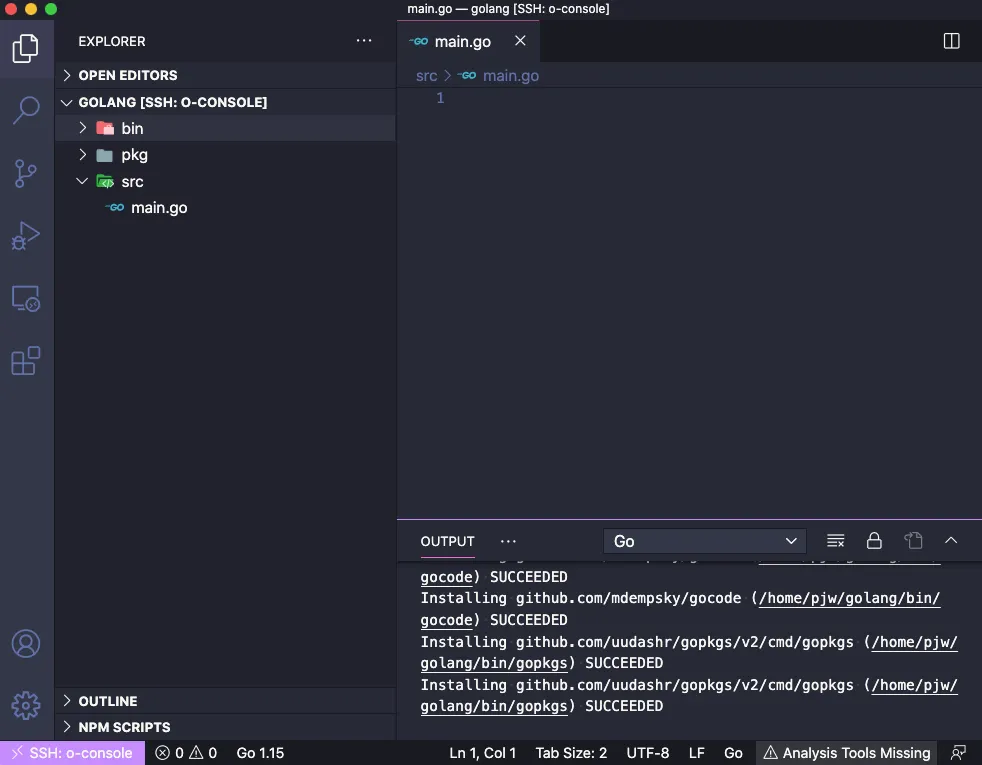Image resolution: width=982 pixels, height=765 pixels.
Task: Change LF end of line sequence
Action: pyautogui.click(x=696, y=752)
